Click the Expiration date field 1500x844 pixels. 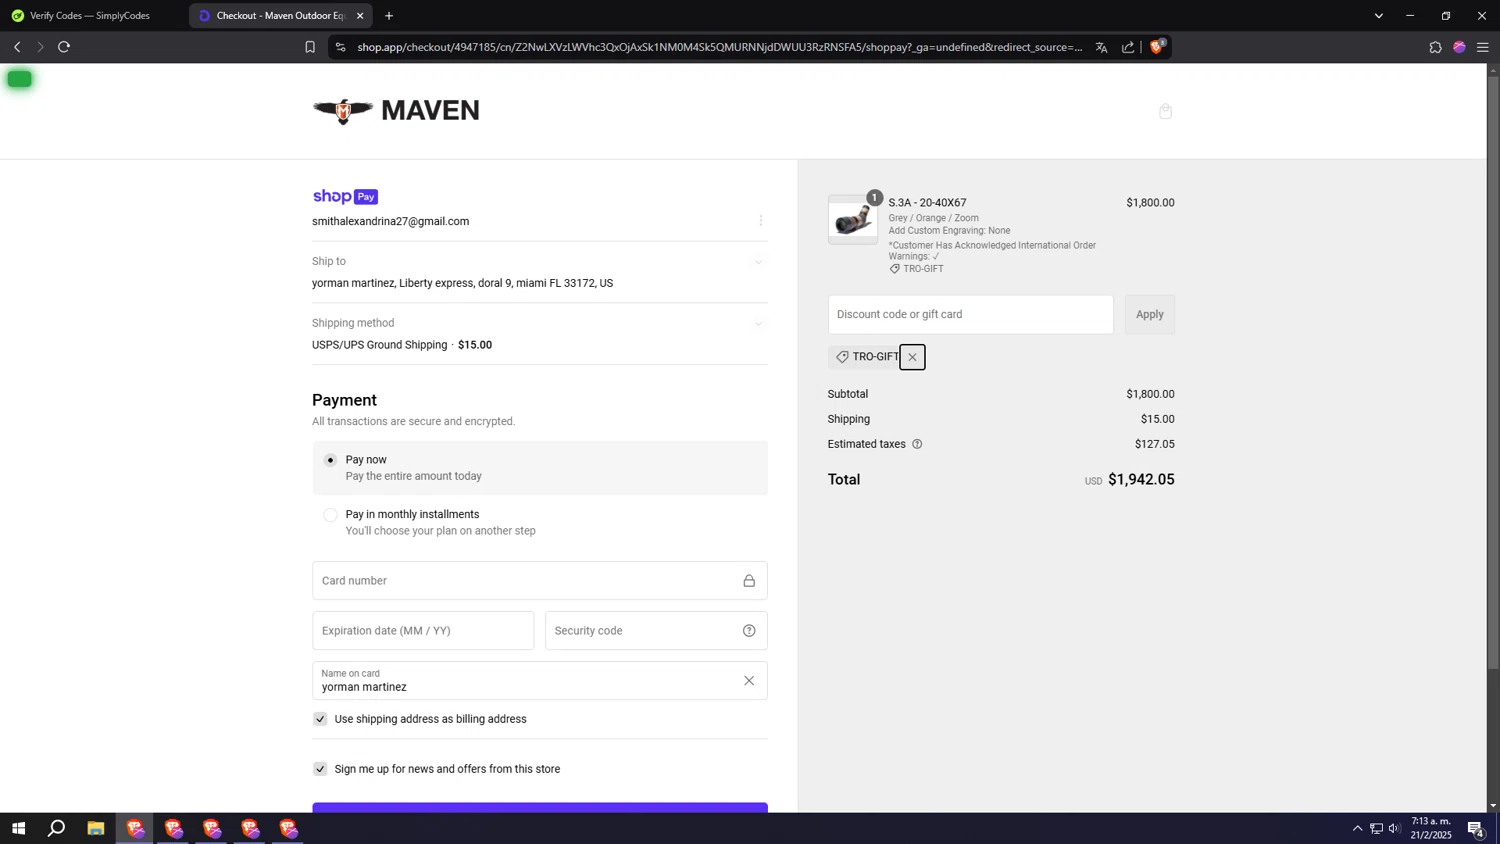pyautogui.click(x=423, y=631)
